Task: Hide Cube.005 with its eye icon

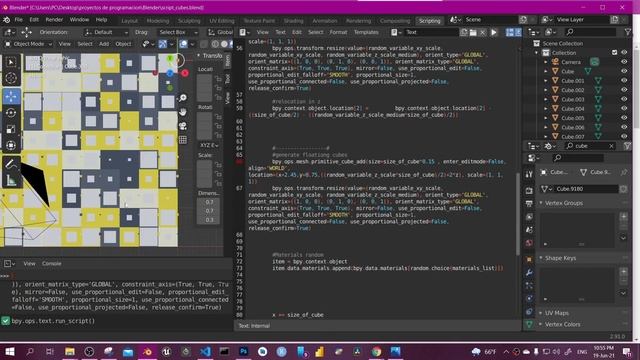Action: (624, 118)
